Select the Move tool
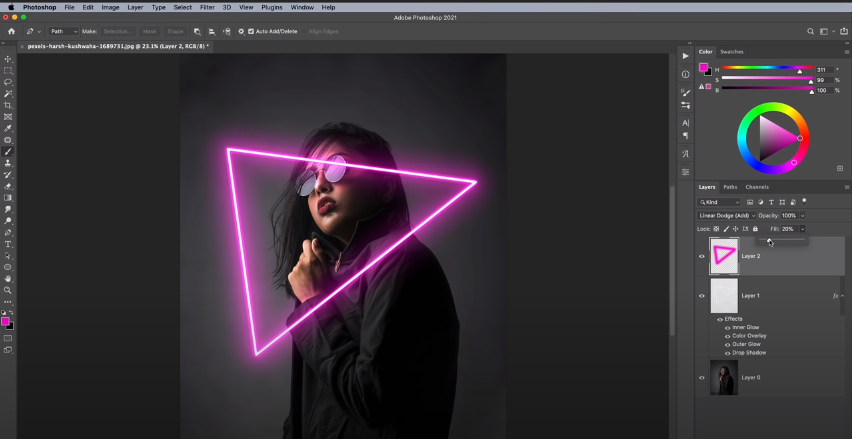The image size is (852, 439). click(8, 59)
